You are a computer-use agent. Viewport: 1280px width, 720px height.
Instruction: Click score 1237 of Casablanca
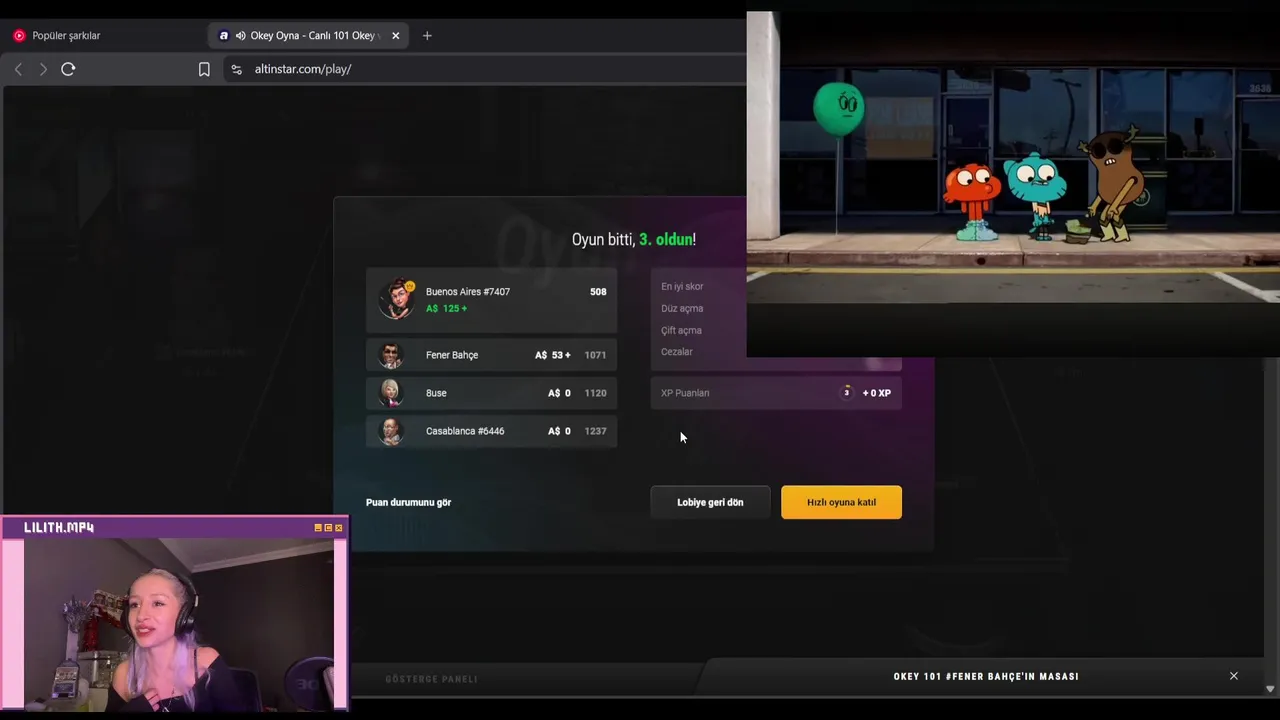coord(595,431)
